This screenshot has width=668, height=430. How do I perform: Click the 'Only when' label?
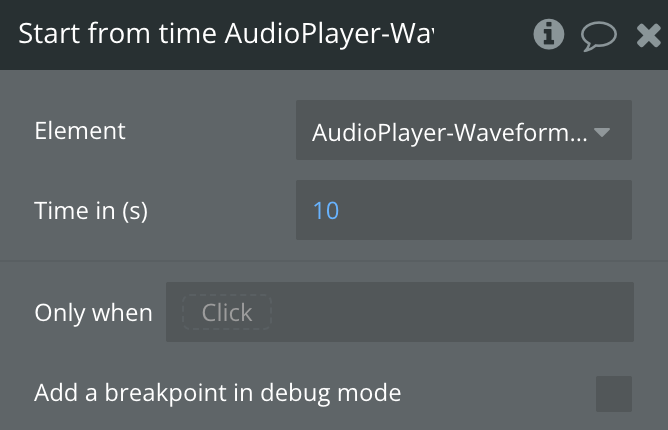pos(93,312)
